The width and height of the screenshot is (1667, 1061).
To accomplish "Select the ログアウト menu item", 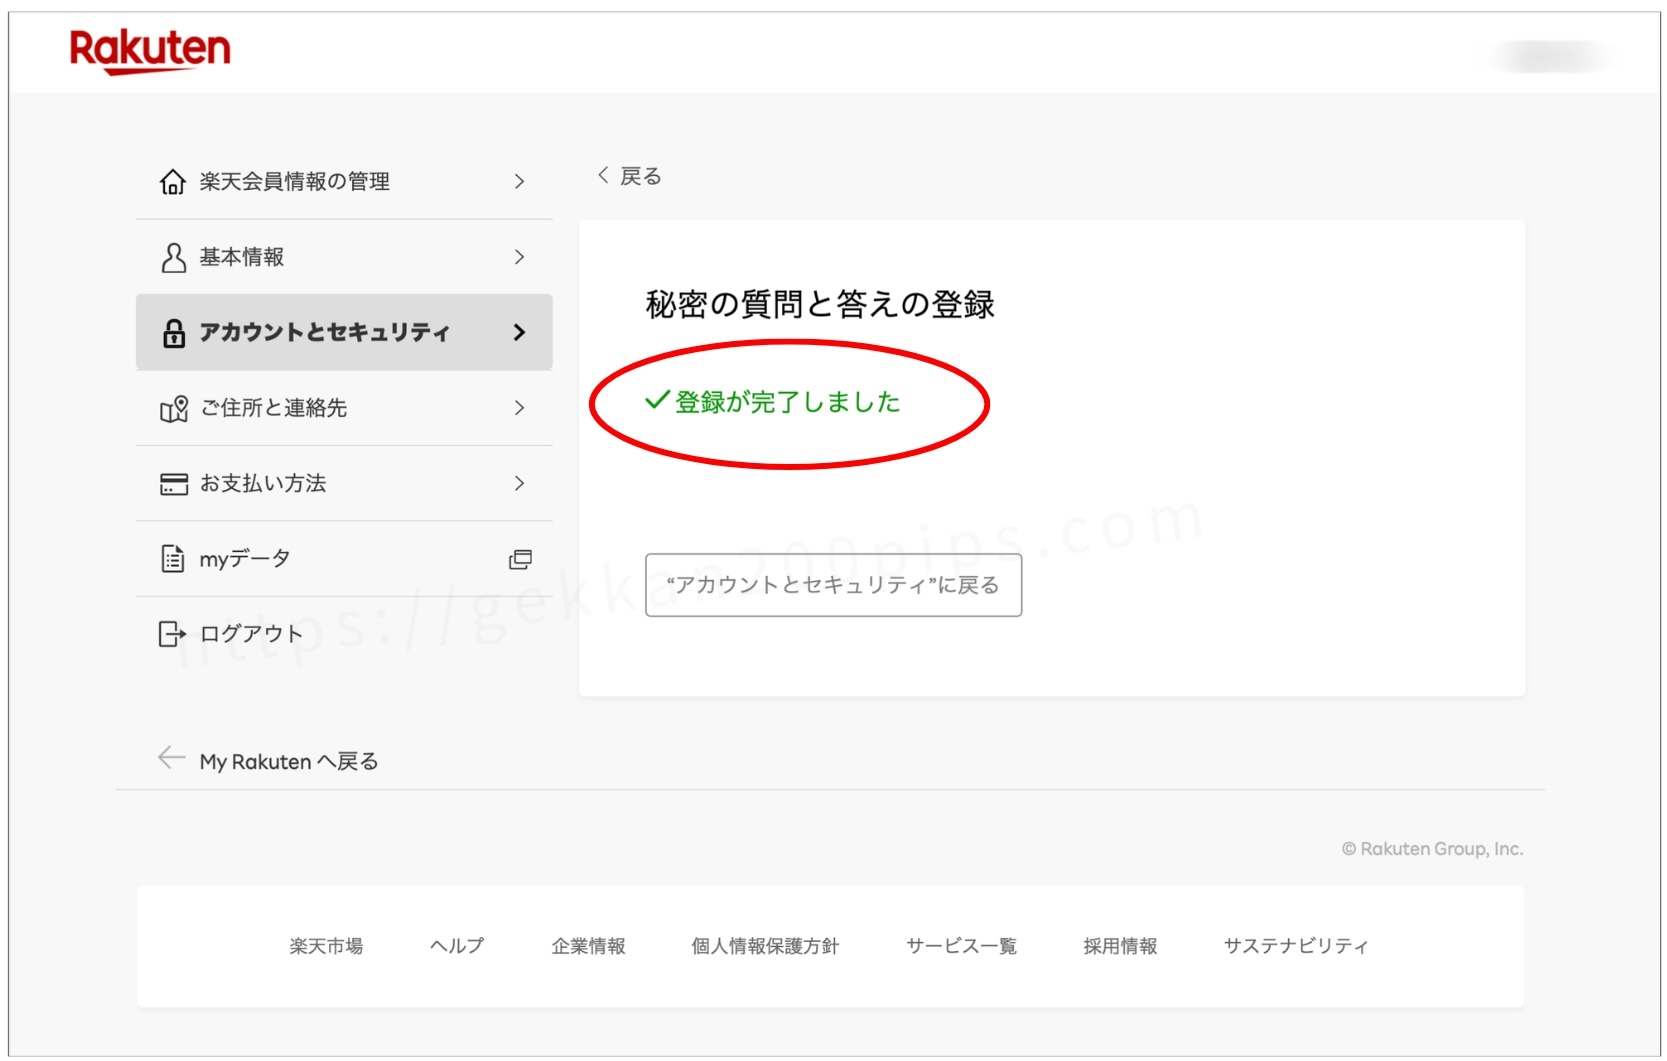I will click(250, 634).
